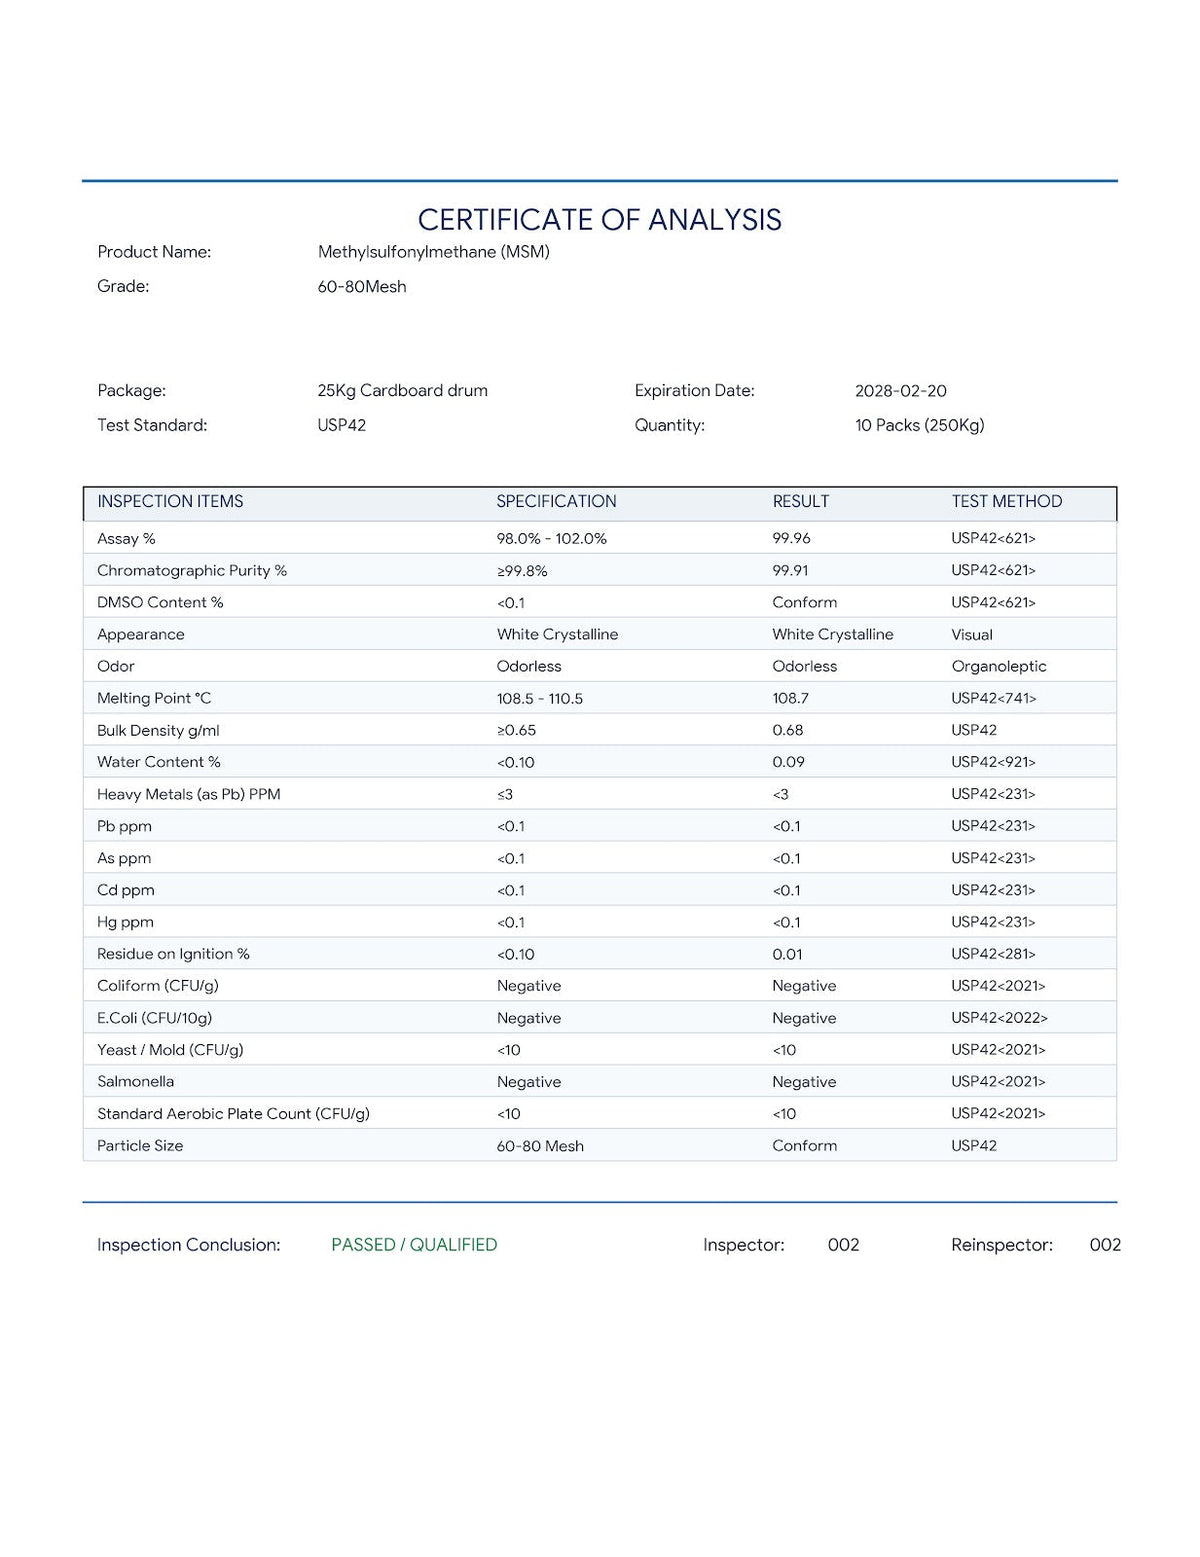The image size is (1200, 1557).
Task: Click the 'Inspector:' label
Action: click(744, 1245)
